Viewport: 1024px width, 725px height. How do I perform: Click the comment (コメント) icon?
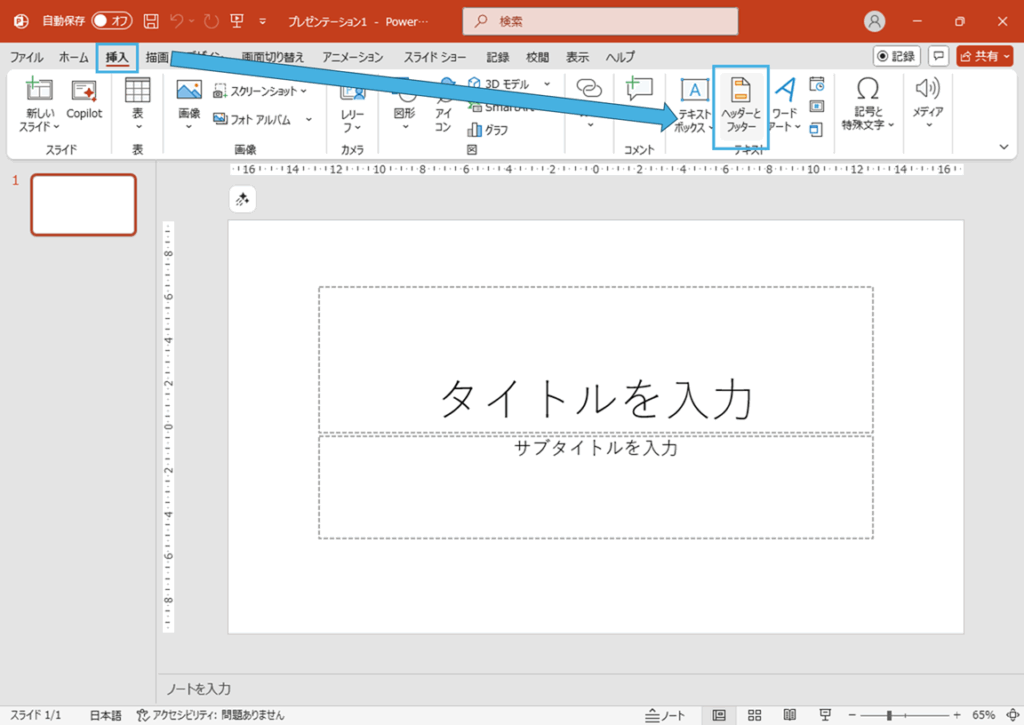tap(638, 92)
